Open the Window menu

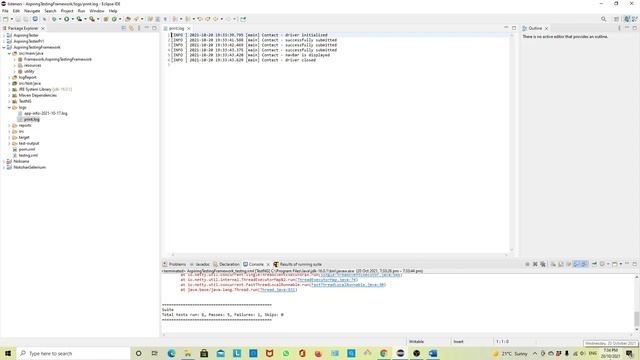click(97, 11)
